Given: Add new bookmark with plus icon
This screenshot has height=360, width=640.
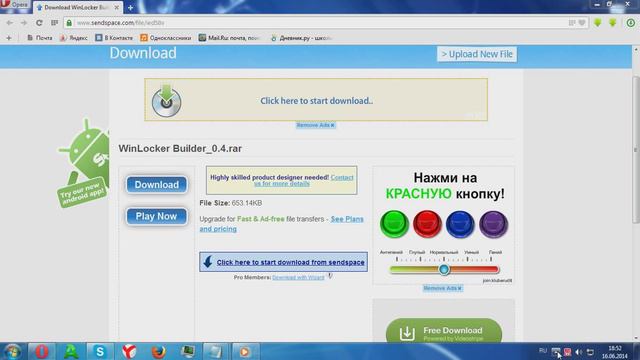Looking at the screenshot, I should coord(9,38).
